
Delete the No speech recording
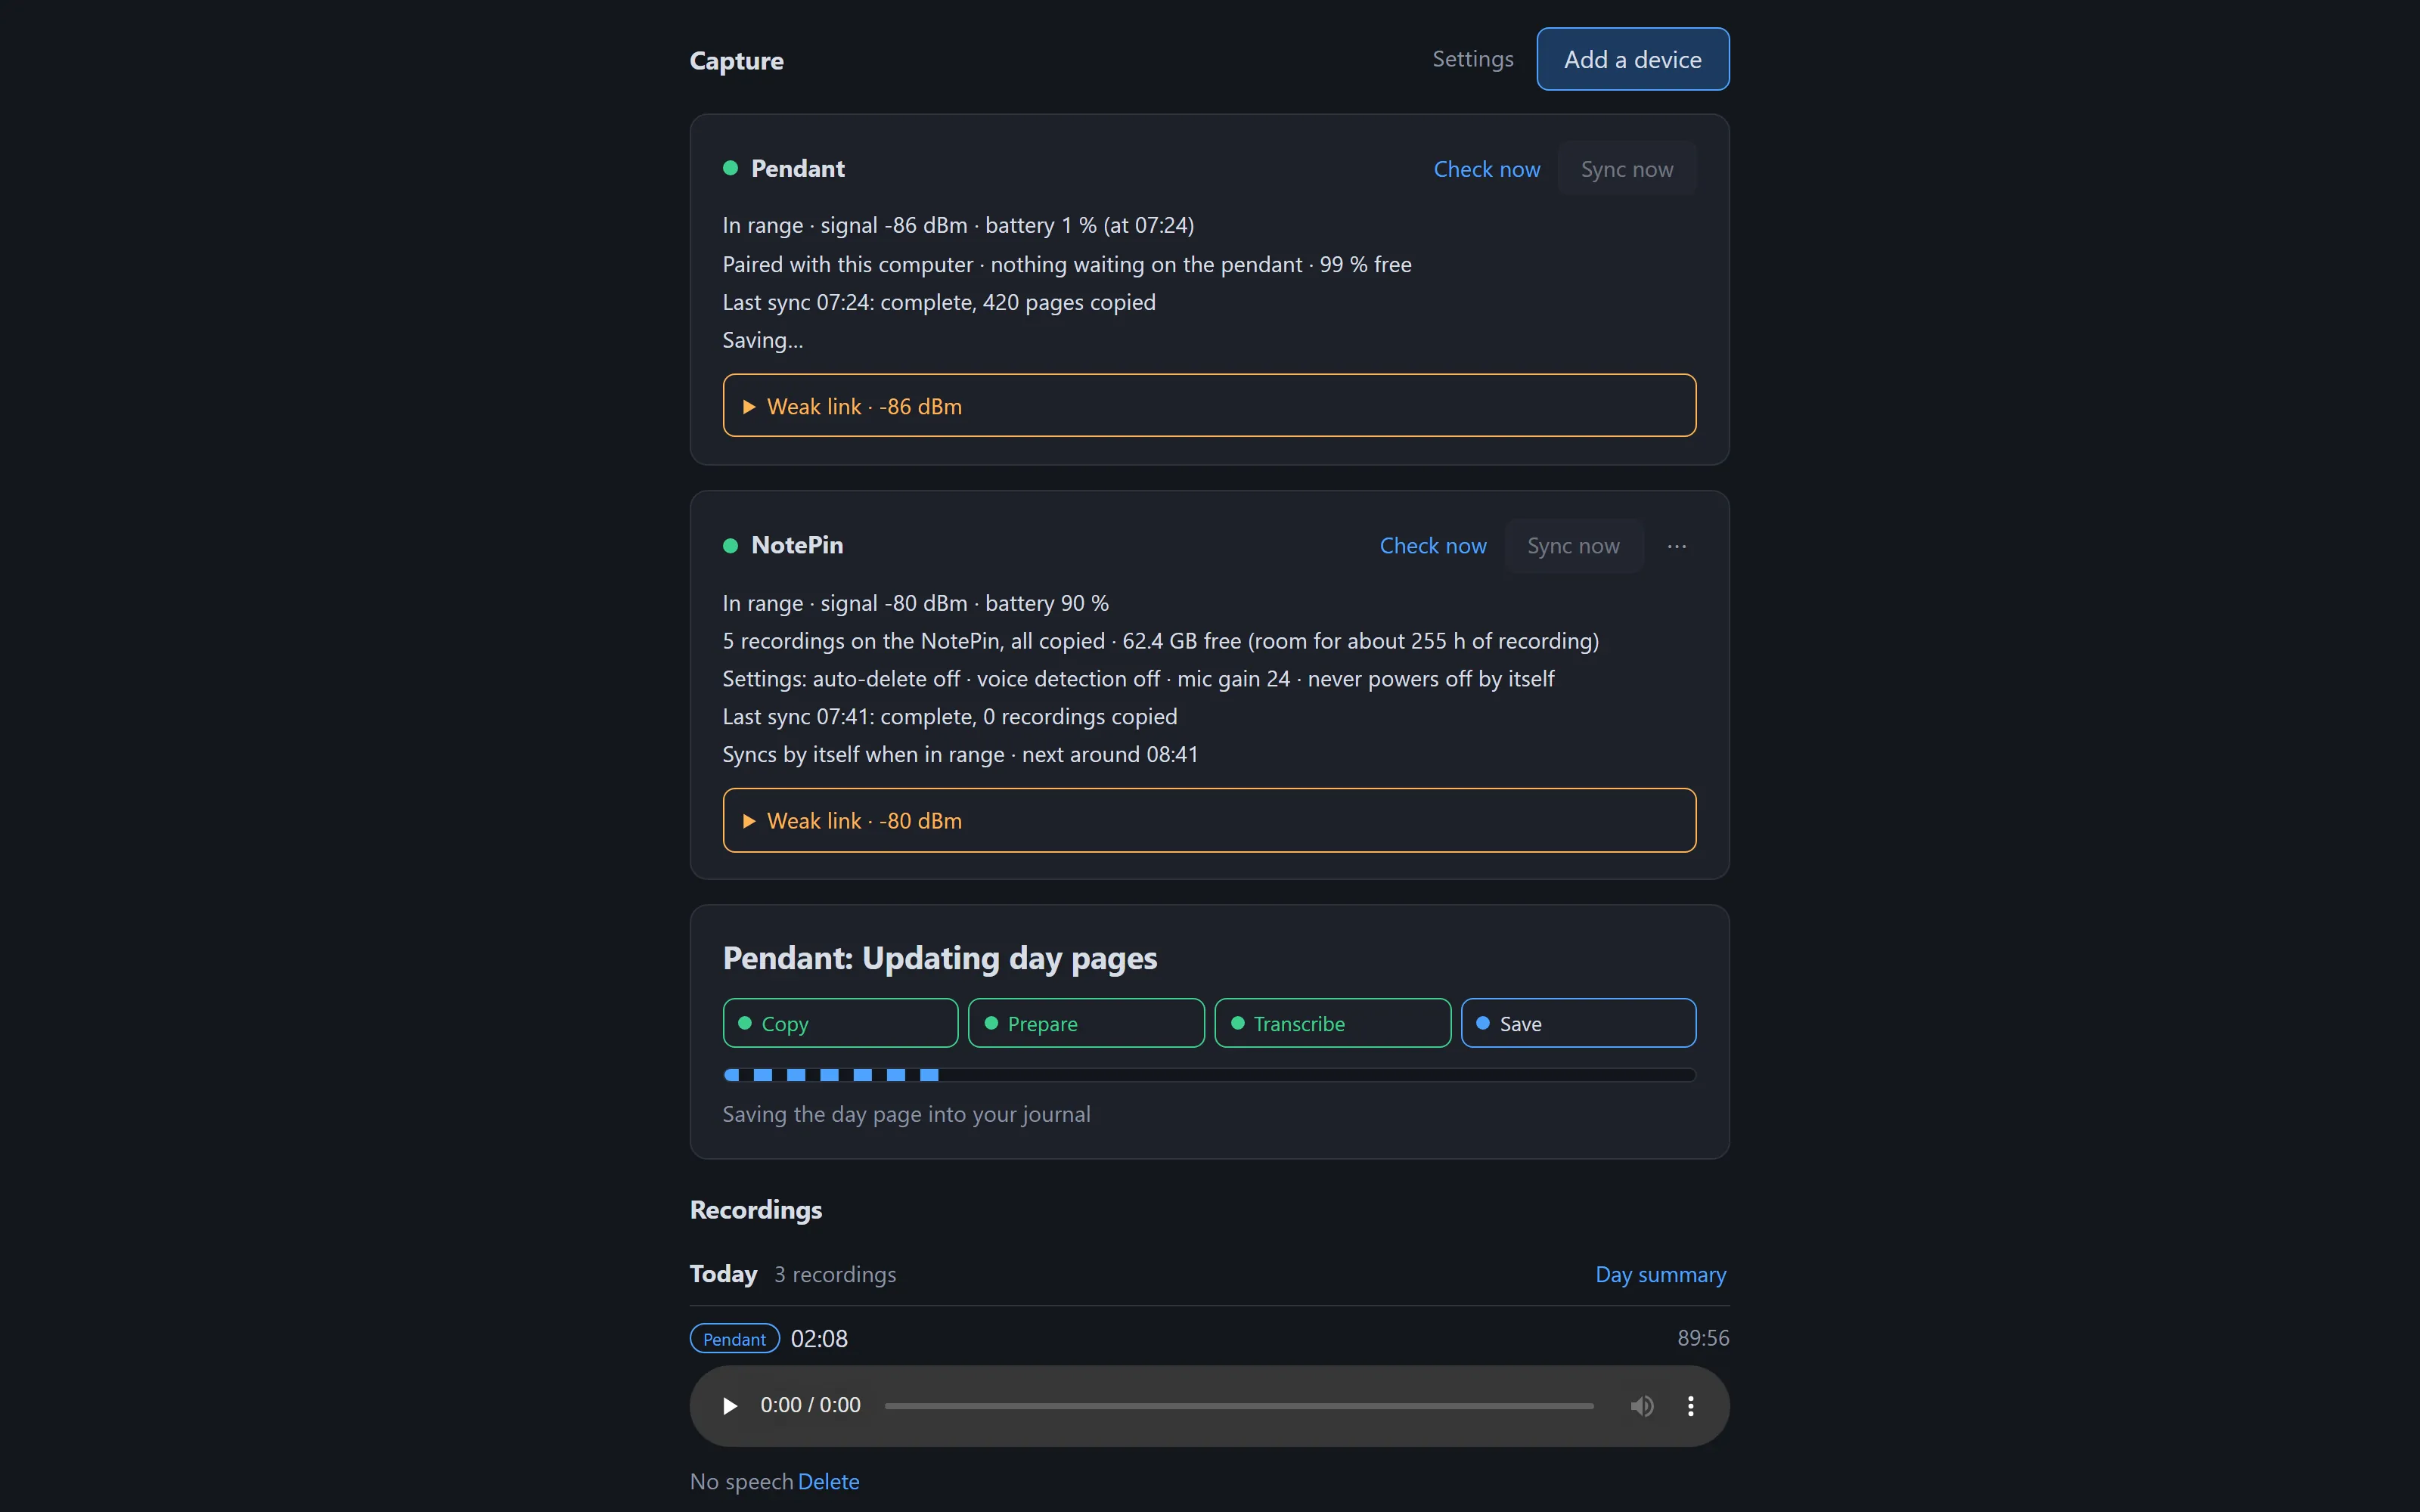[x=828, y=1481]
